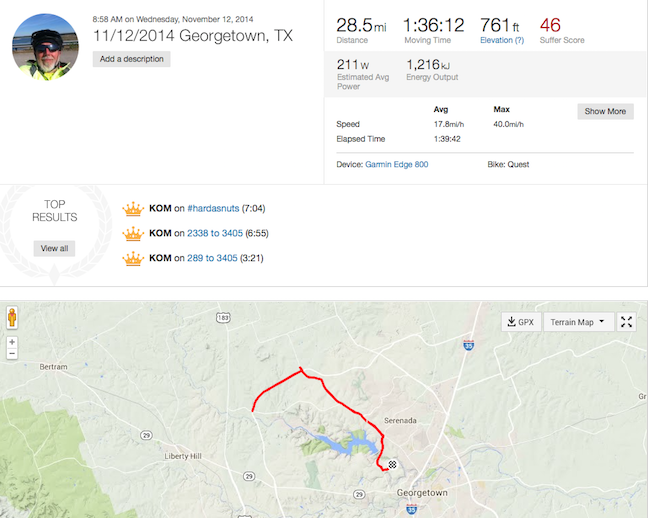Open the #hardasnuts segment link
The width and height of the screenshot is (648, 518).
tap(213, 208)
